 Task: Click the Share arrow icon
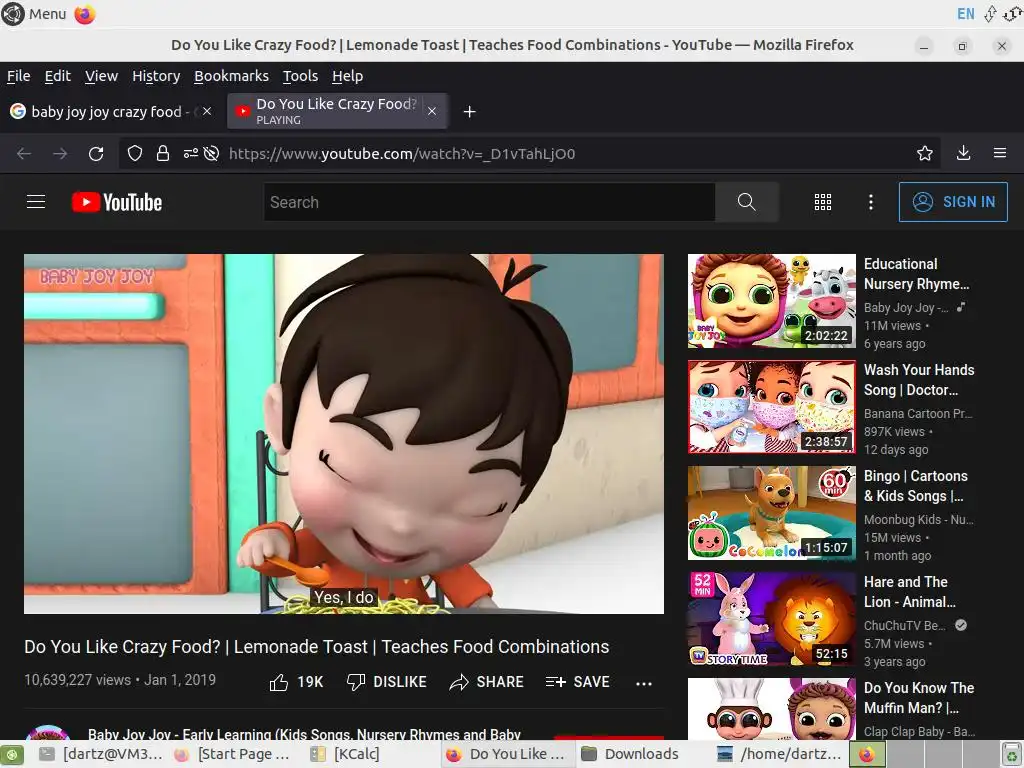pos(459,682)
